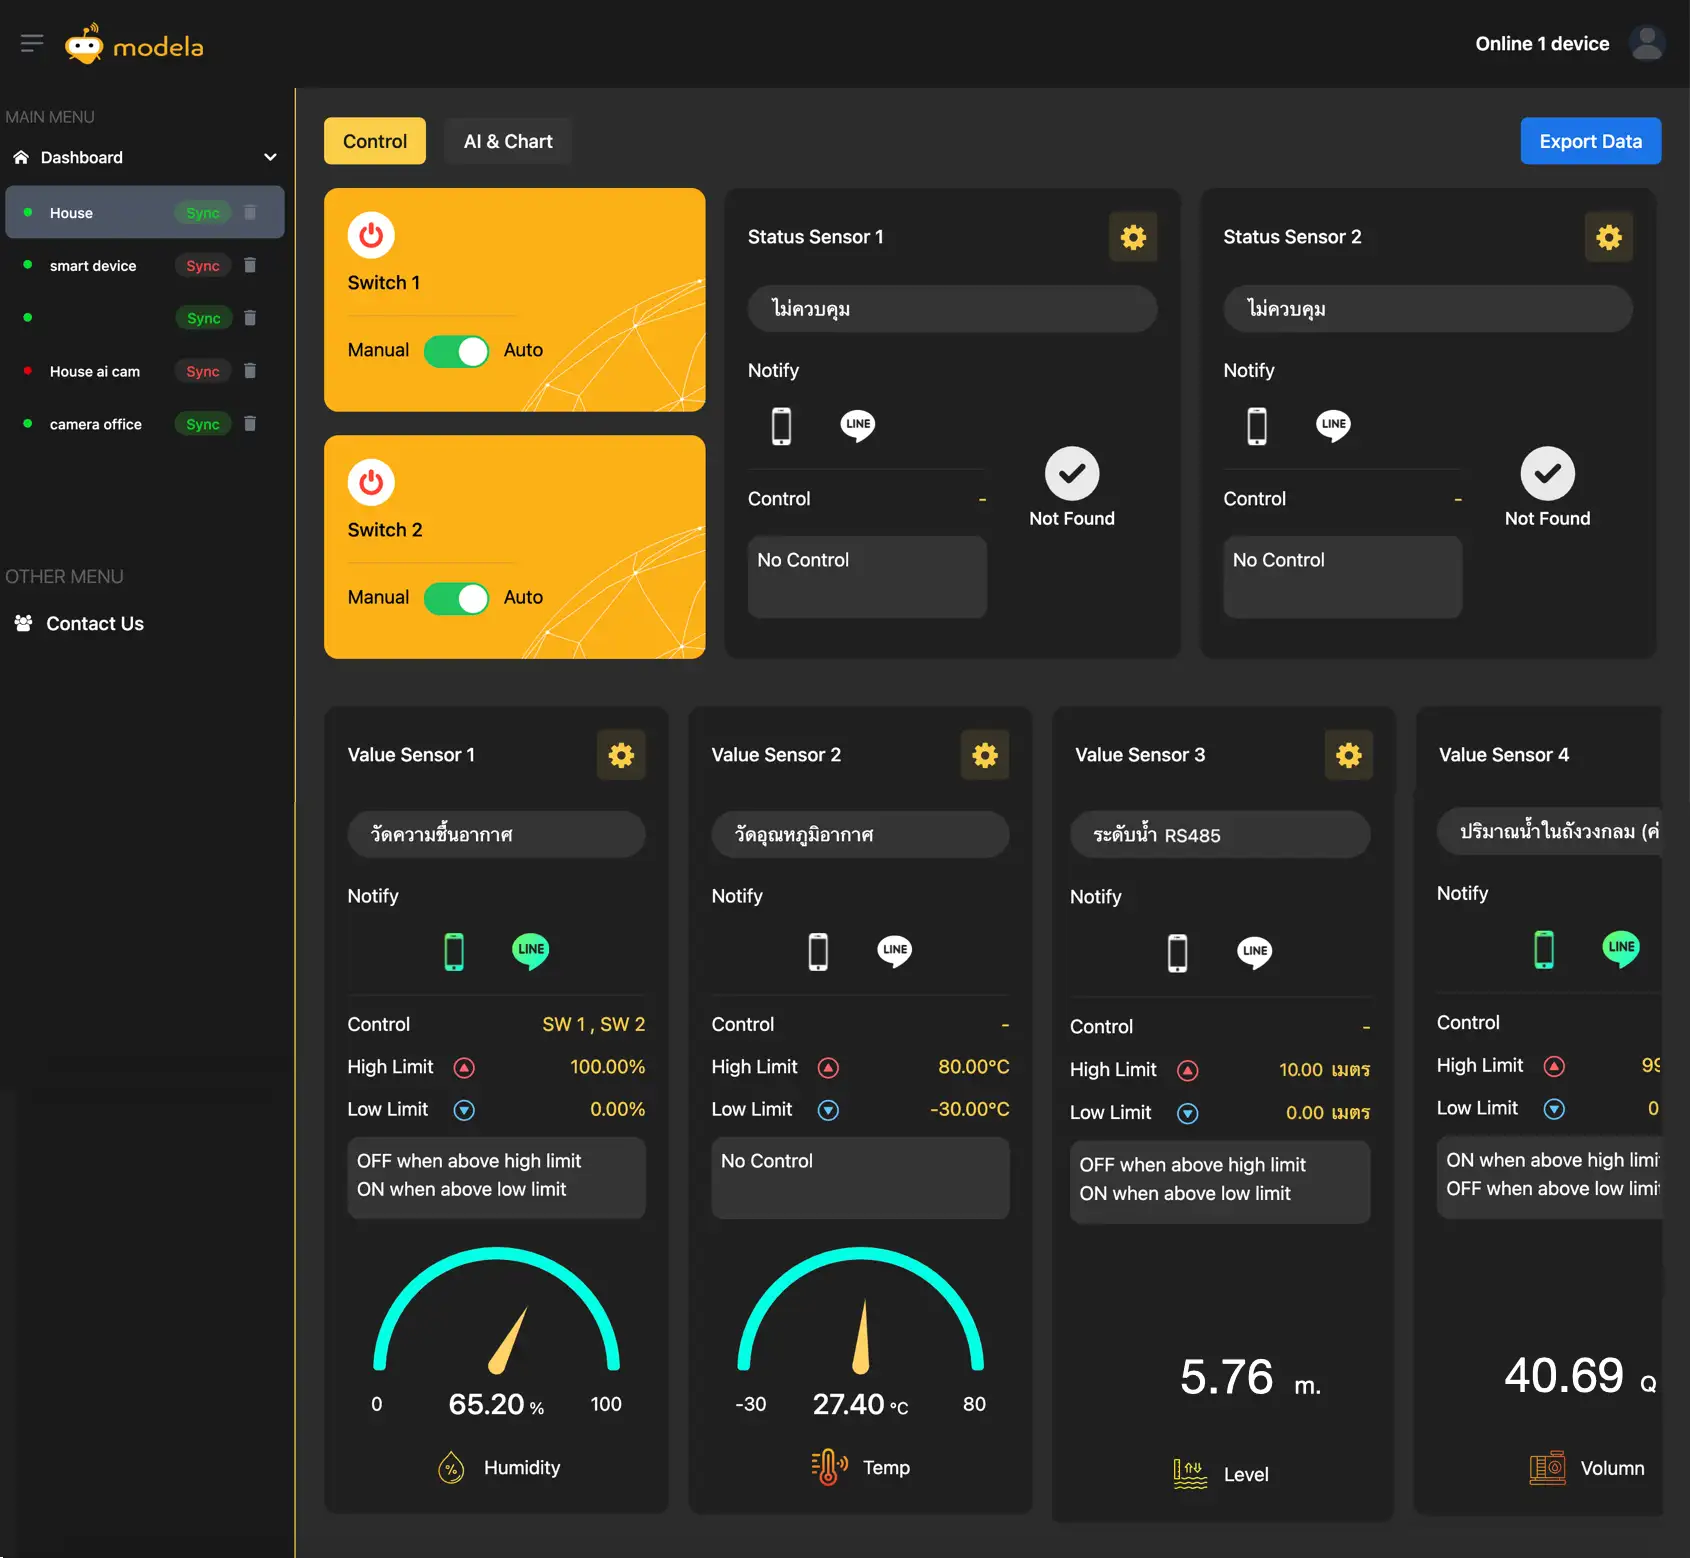
Task: Click Value Sensor 2 Low Limit icon
Action: tap(828, 1110)
